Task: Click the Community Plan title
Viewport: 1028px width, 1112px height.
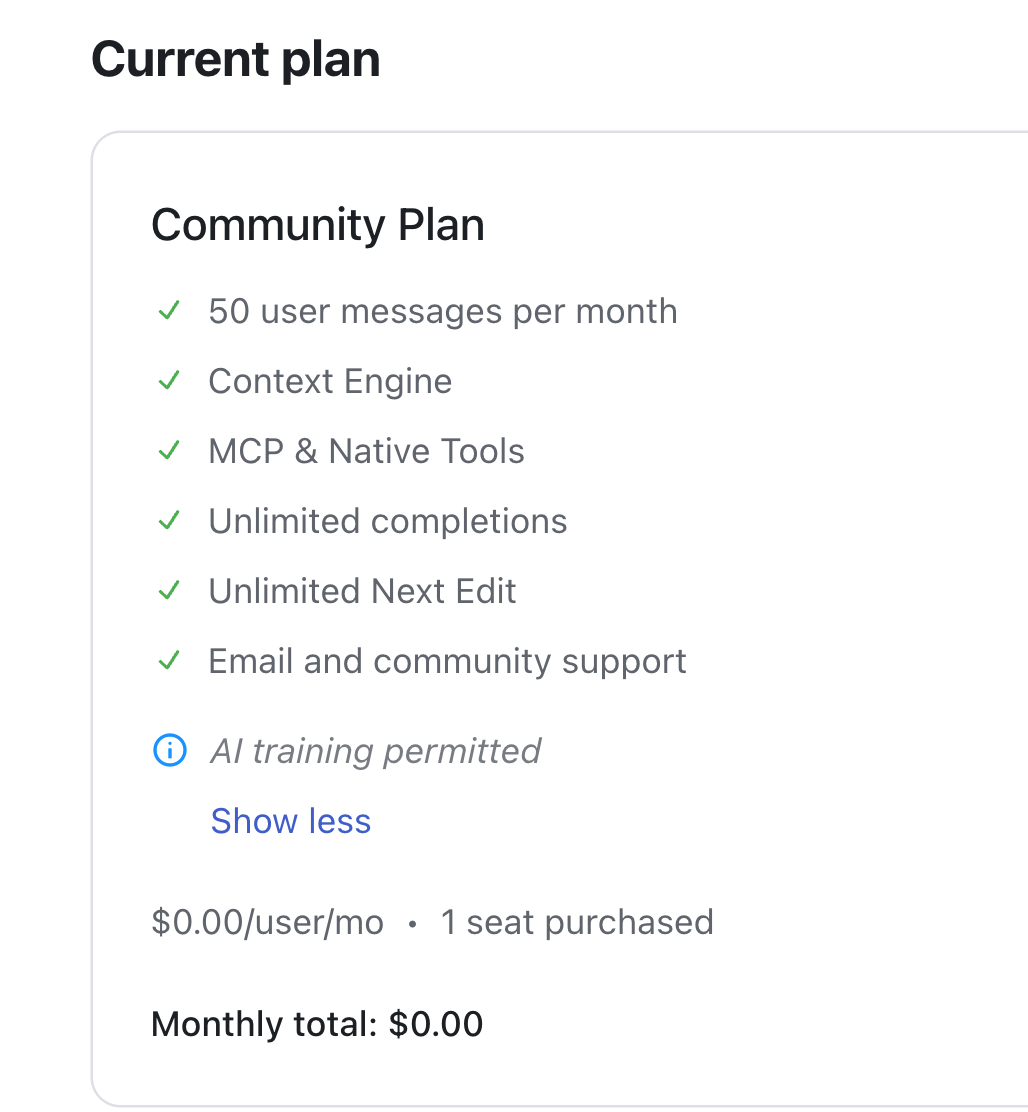Action: click(318, 225)
